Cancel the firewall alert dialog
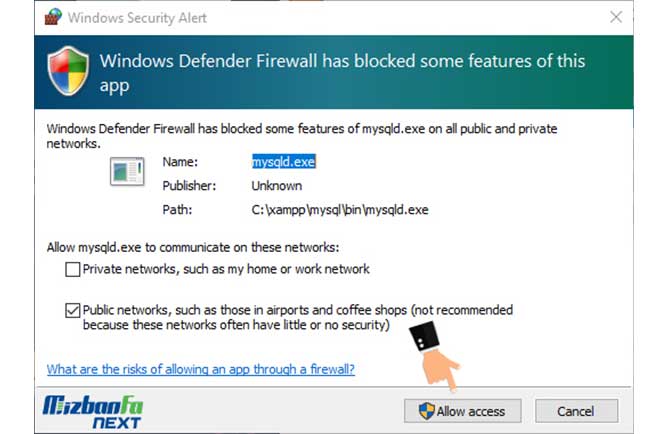 tap(576, 411)
